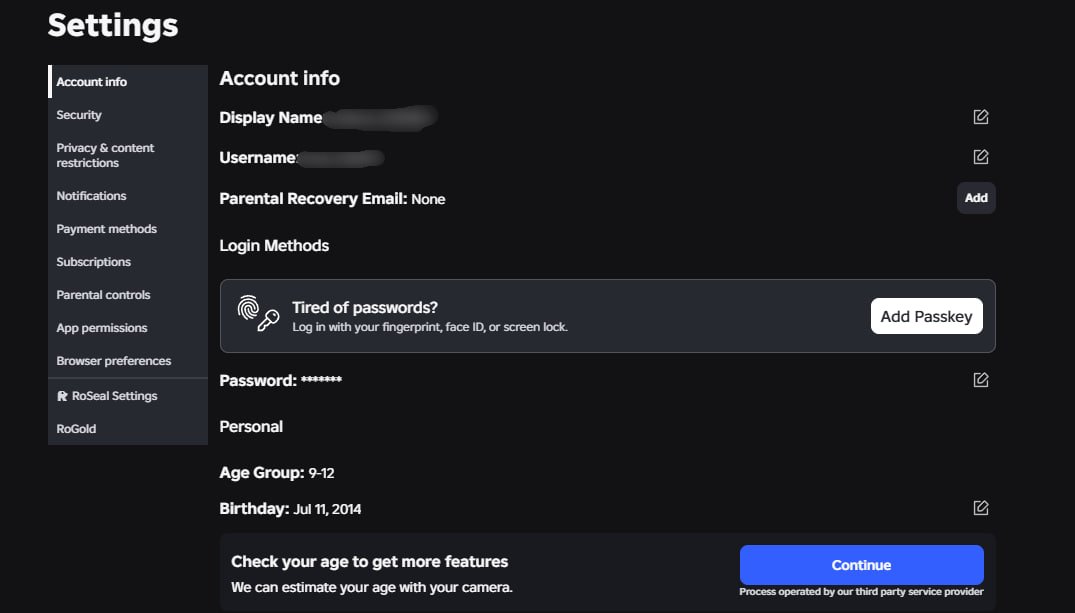Add a Parental Recovery Email
1075x613 pixels.
tap(976, 198)
